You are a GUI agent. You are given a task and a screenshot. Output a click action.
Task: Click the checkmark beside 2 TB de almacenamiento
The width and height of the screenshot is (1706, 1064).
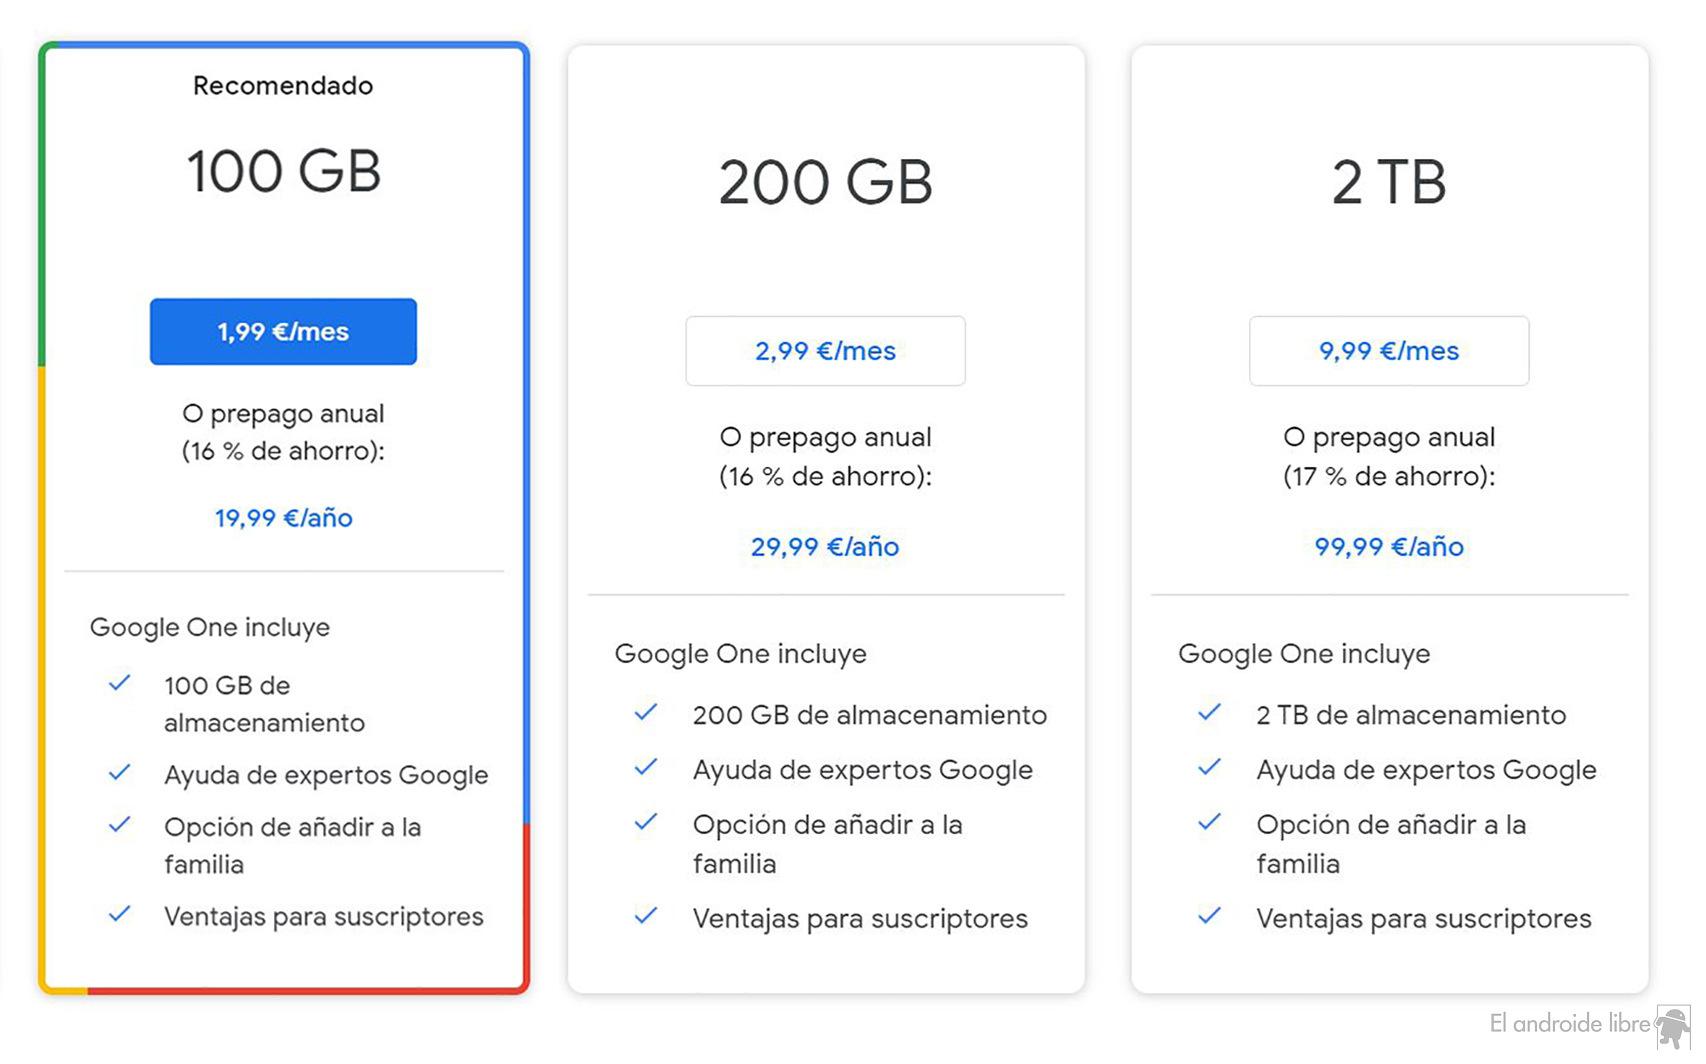click(1208, 713)
